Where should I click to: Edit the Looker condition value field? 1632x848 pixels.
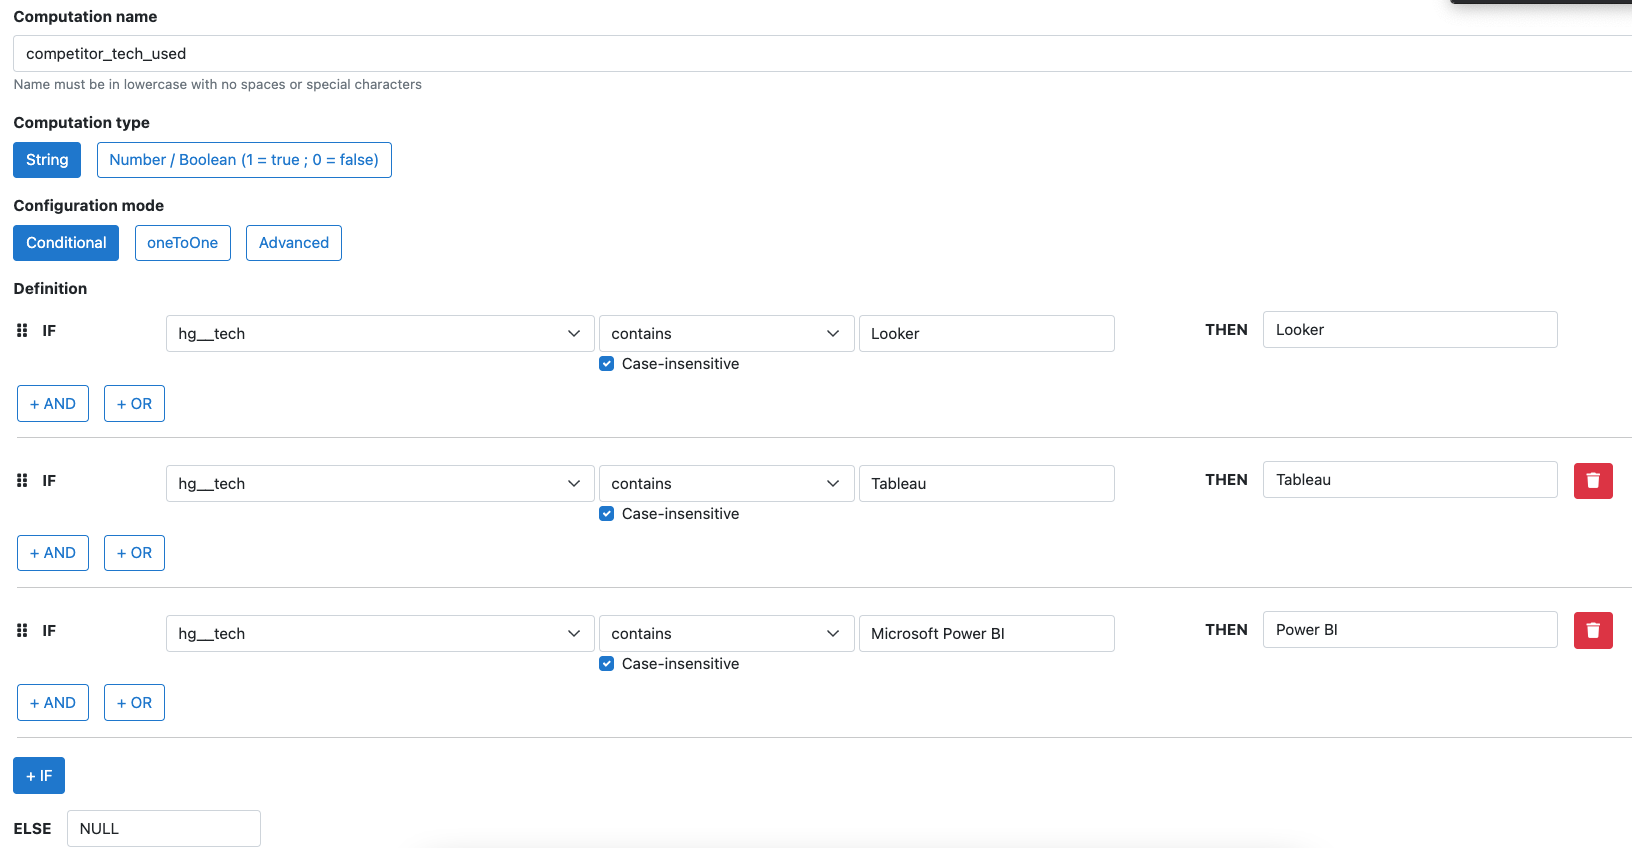point(987,333)
